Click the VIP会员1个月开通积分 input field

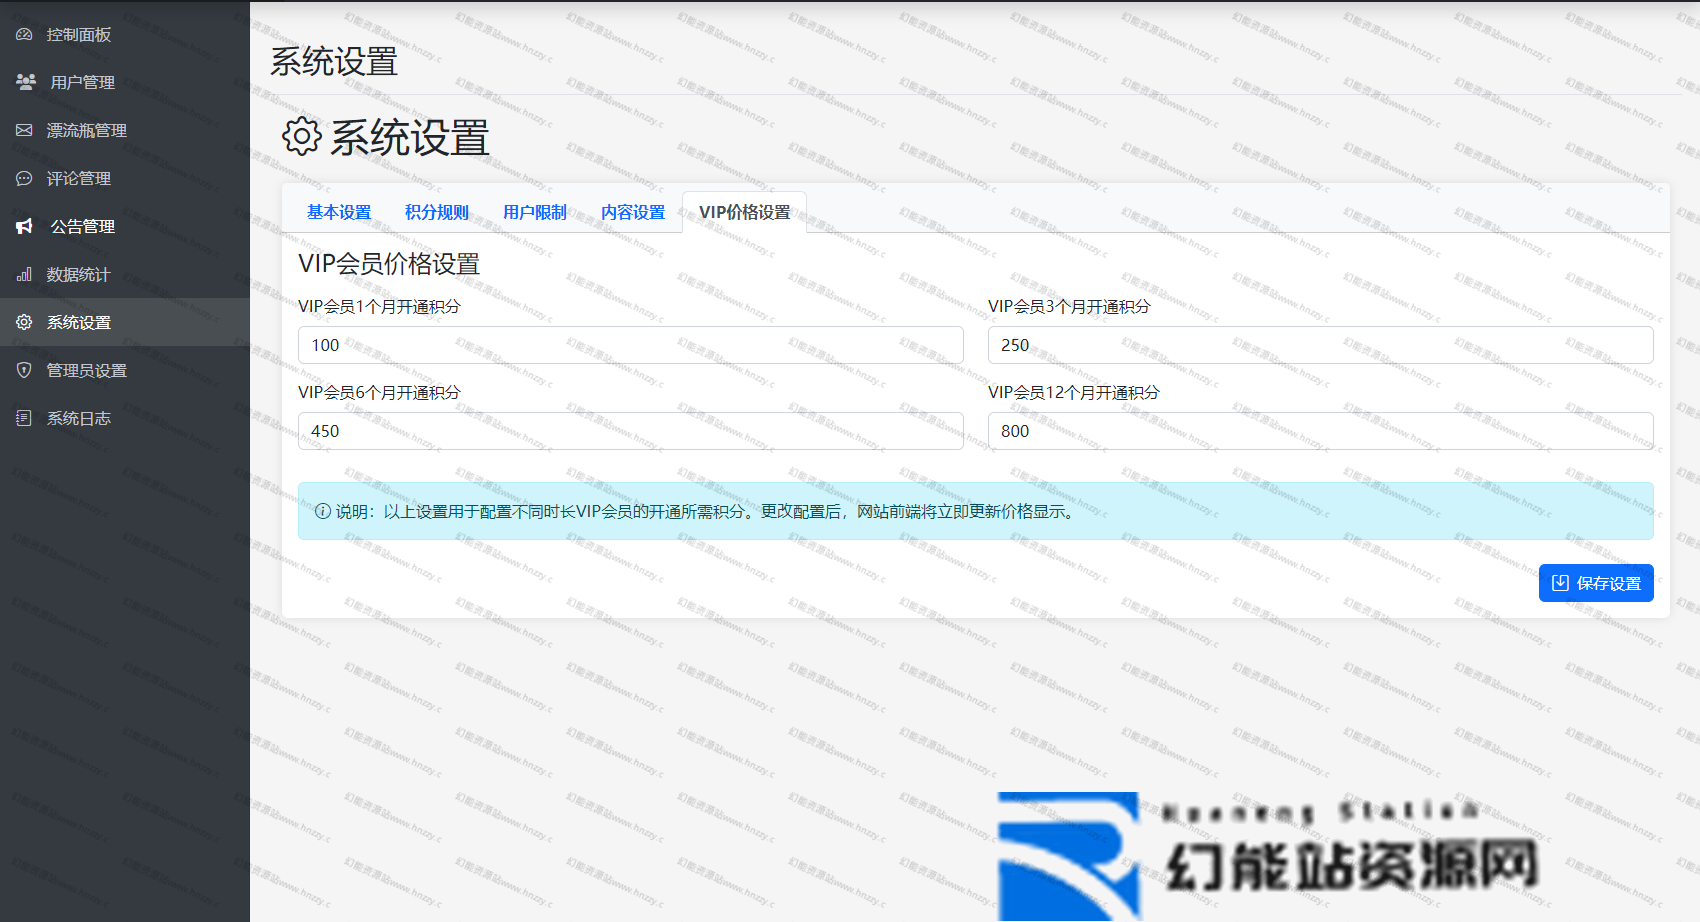pos(631,345)
